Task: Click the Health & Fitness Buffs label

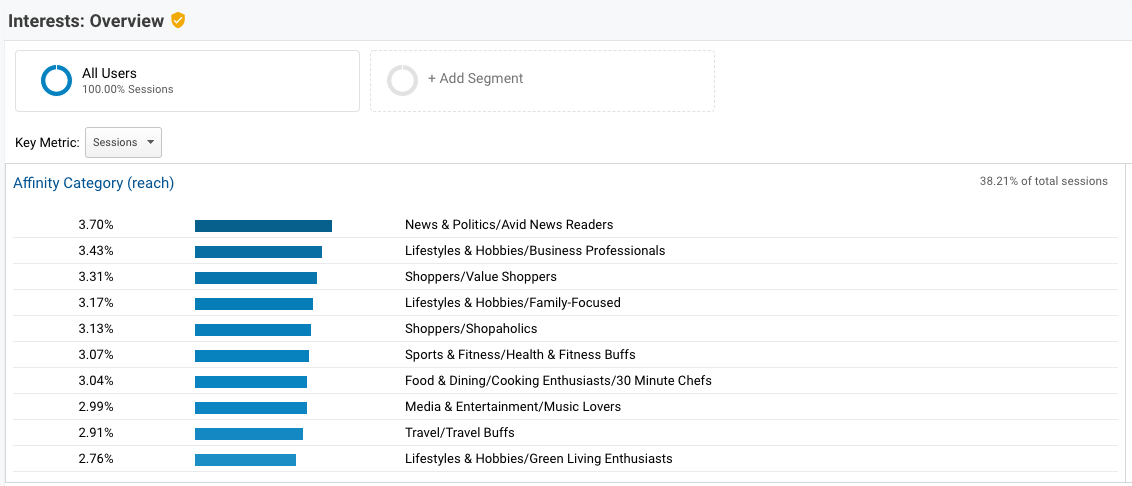Action: tap(519, 355)
